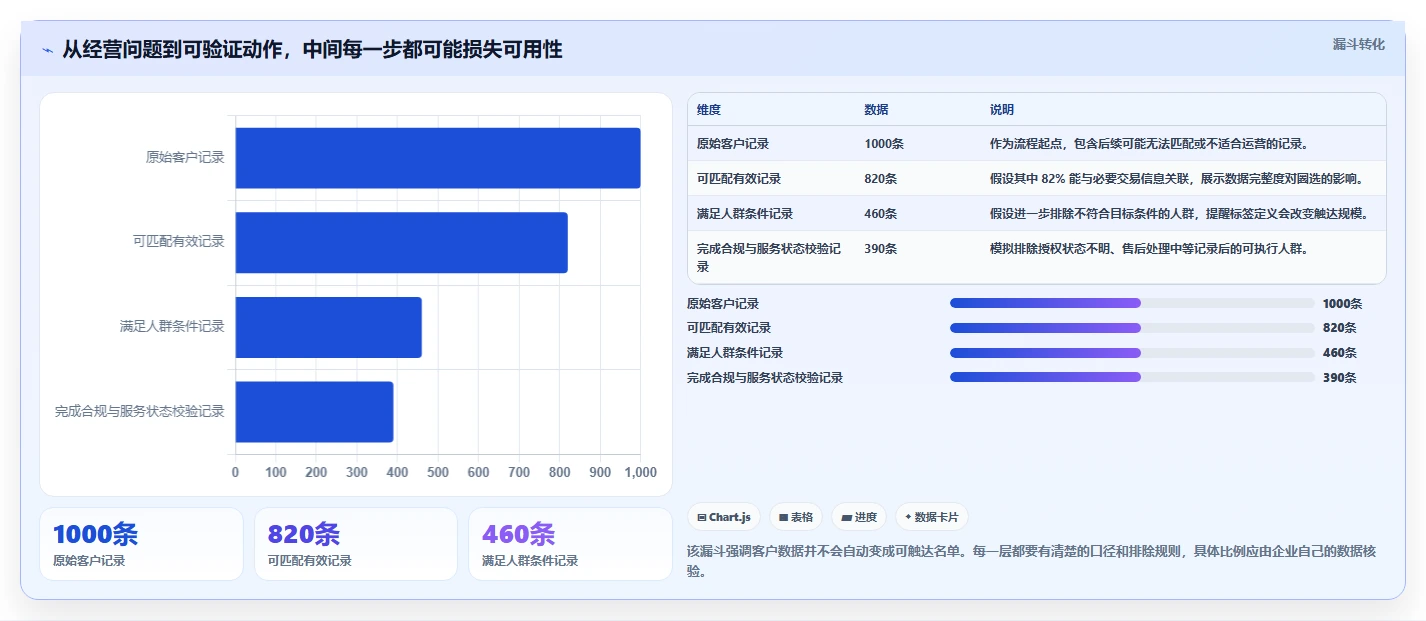Click progress list label 可匹配有效记录
The height and width of the screenshot is (621, 1426).
[729, 327]
